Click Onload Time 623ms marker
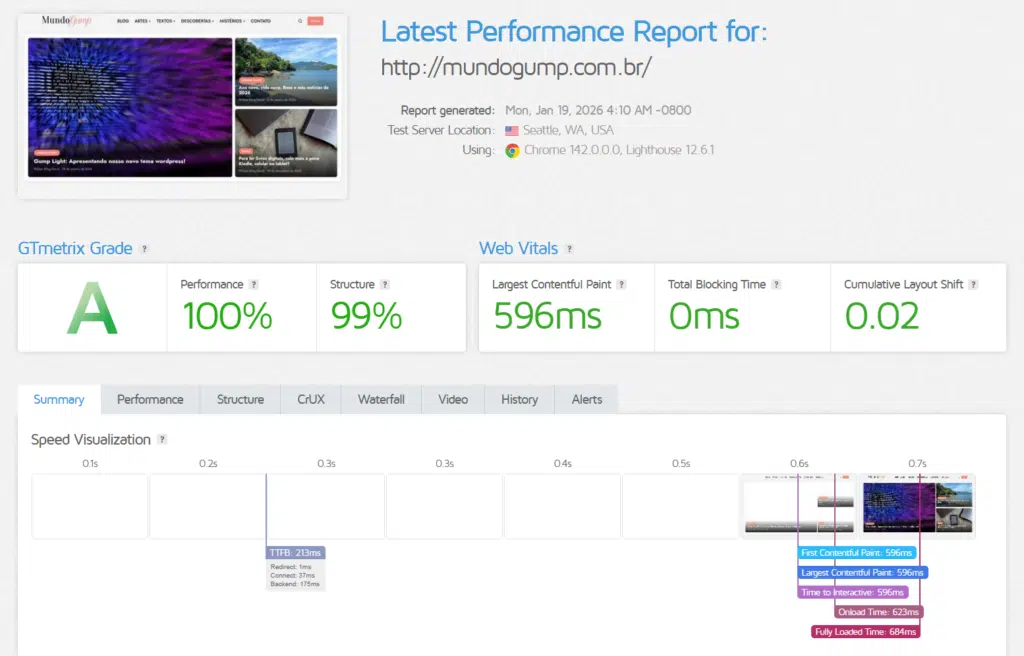1024x656 pixels. [x=878, y=612]
